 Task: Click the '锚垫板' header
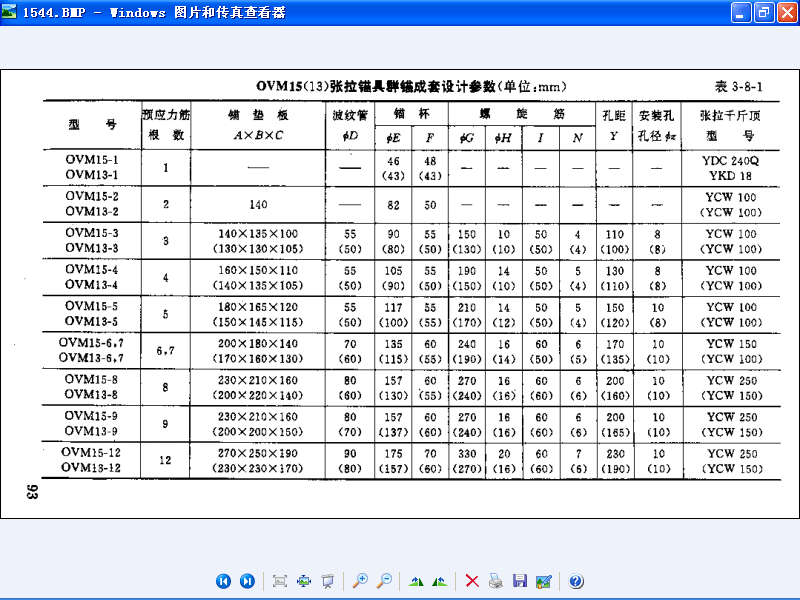coord(258,115)
